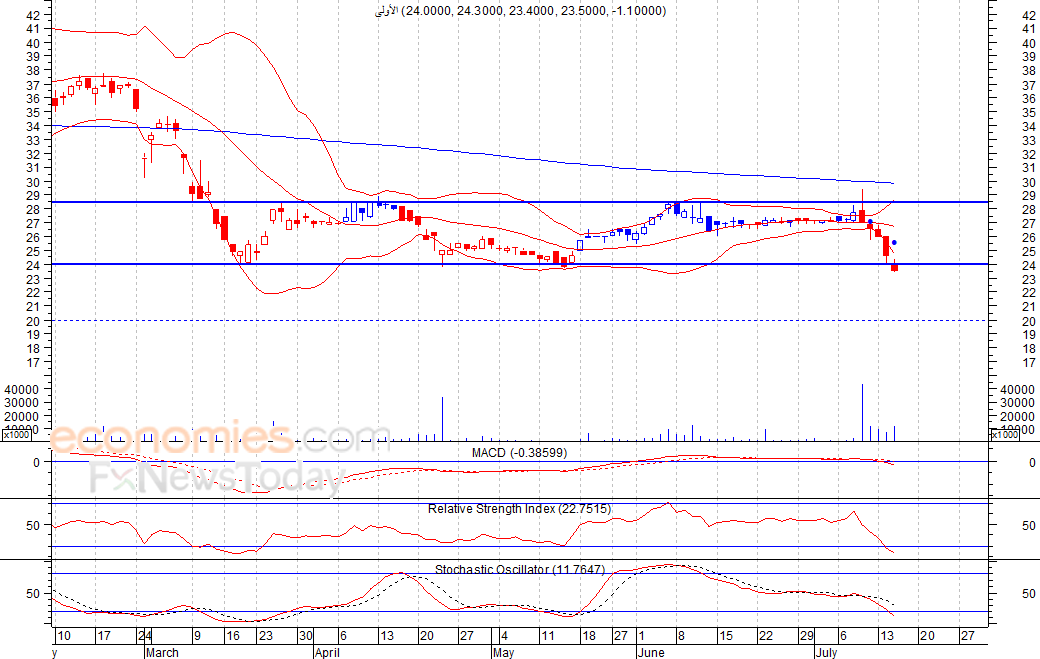Screen dimensions: 1040x659
Task: Click the 0 value on MACD left axis
Action: [36, 463]
